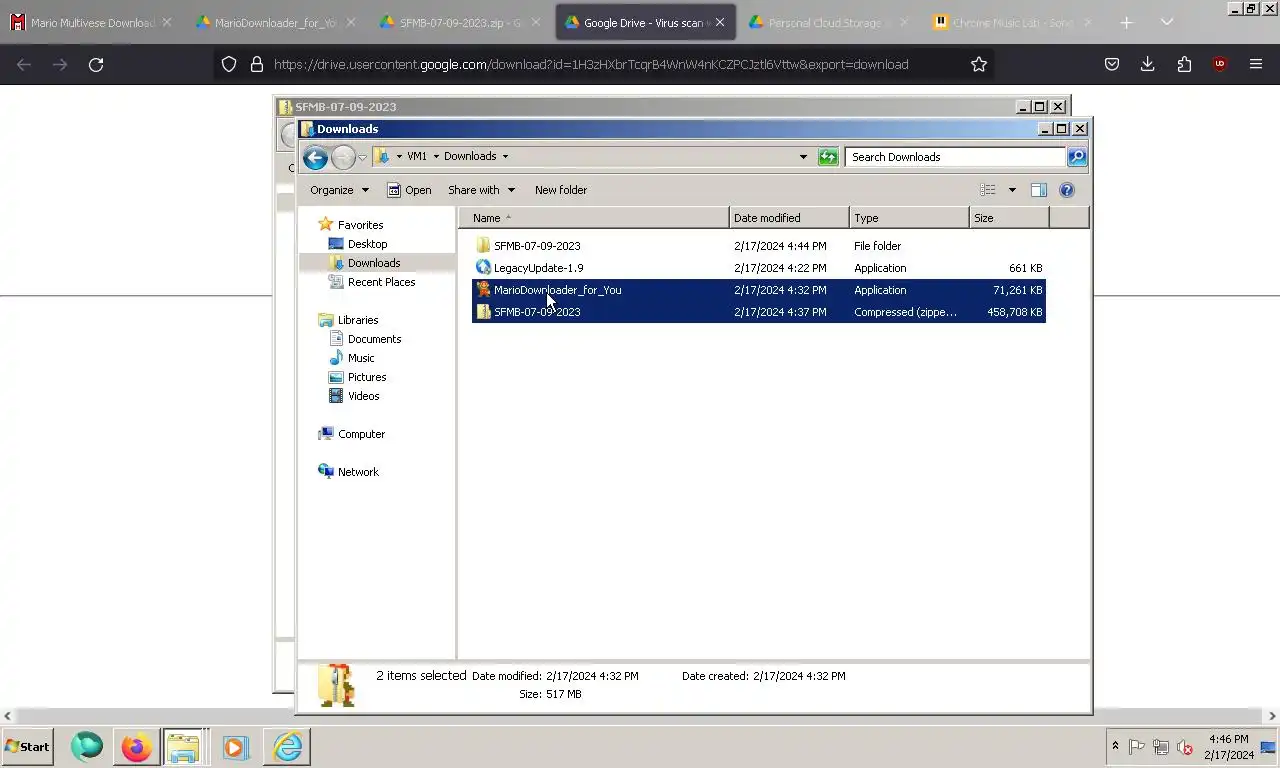The image size is (1280, 768).
Task: Select Network in navigation pane
Action: coord(348,472)
